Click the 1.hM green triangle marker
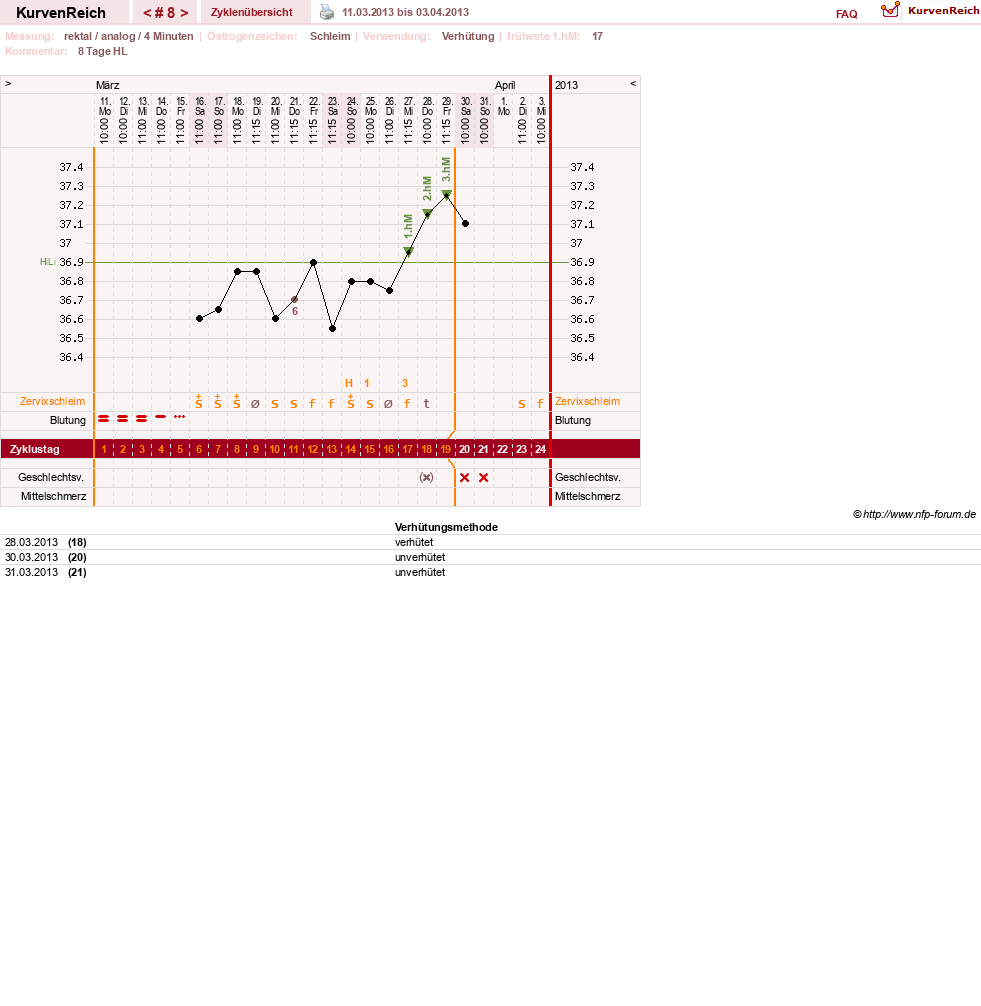 (x=408, y=251)
